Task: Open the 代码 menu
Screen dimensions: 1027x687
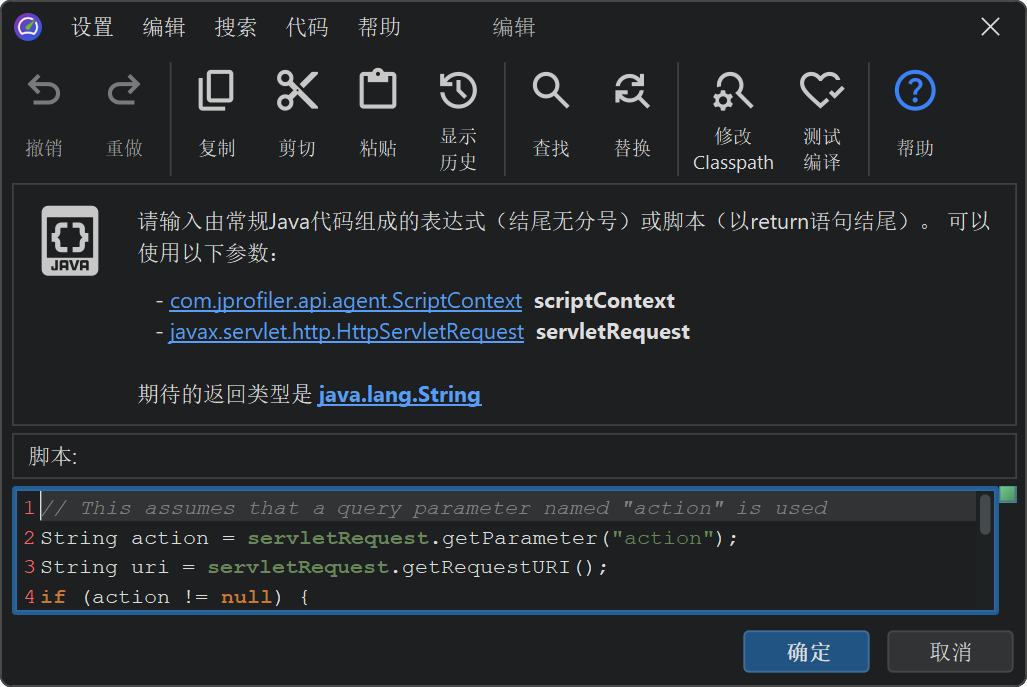Action: click(x=307, y=27)
